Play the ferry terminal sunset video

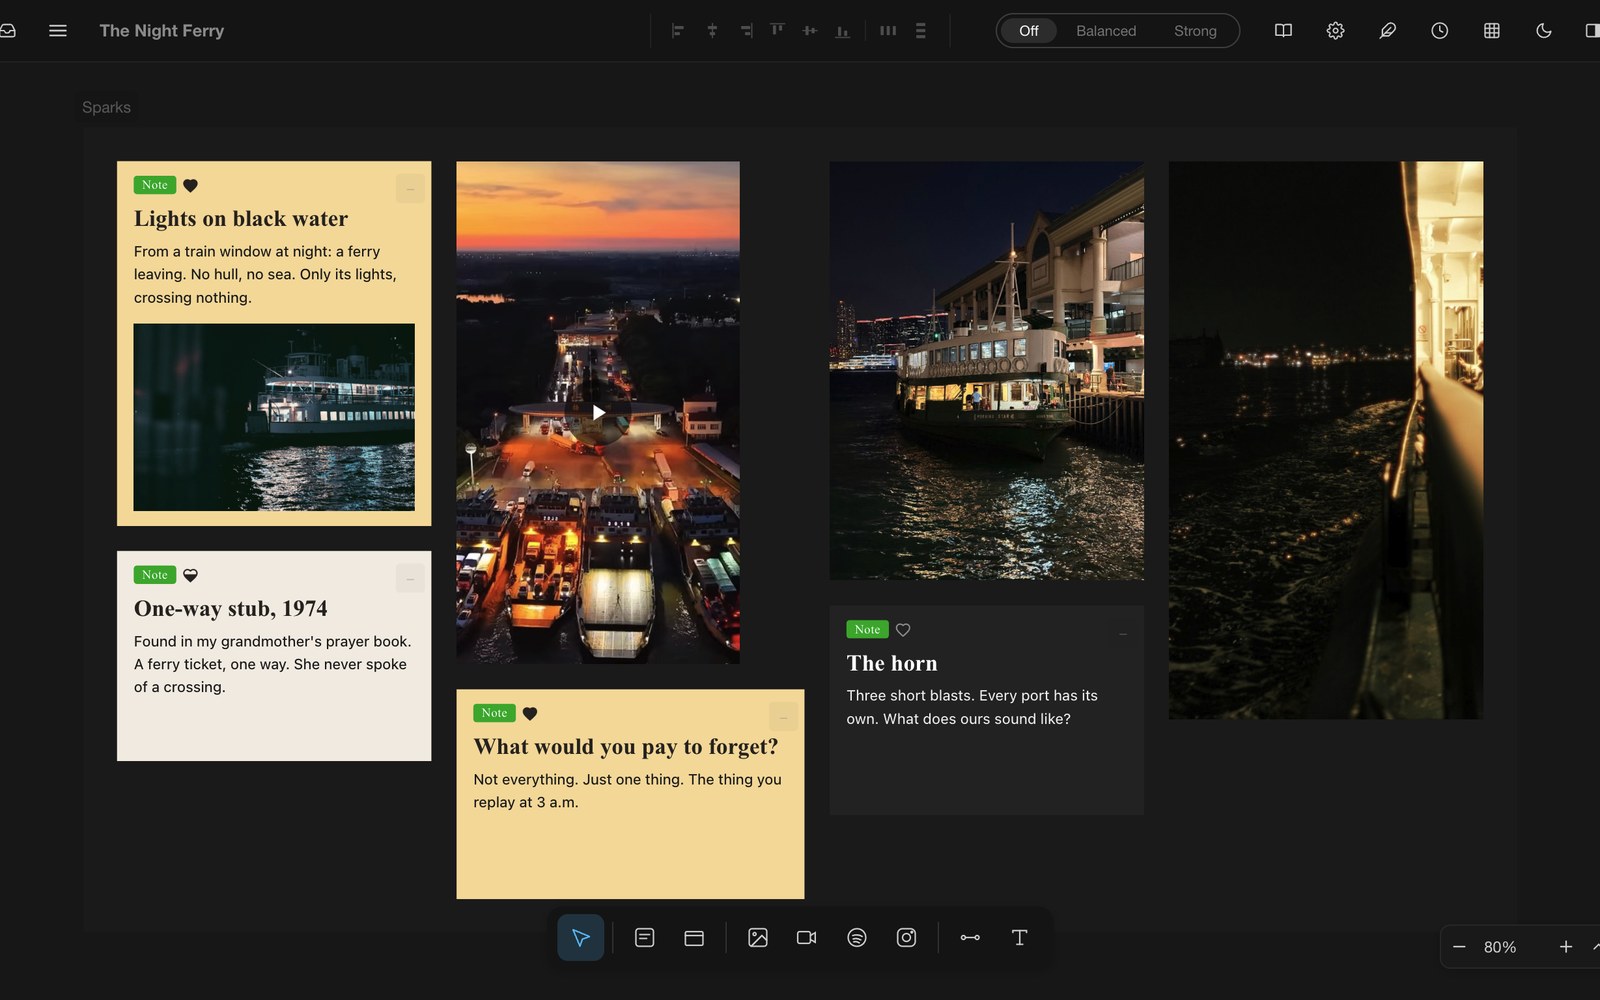point(598,412)
